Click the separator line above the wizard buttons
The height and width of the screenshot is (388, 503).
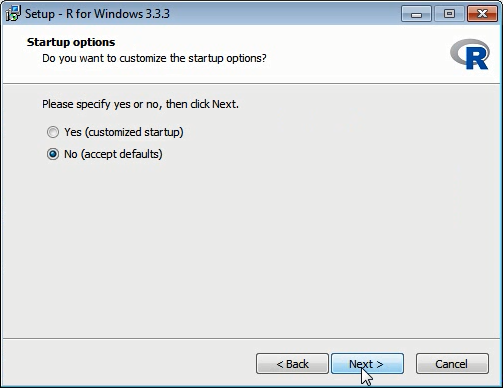pos(251,339)
